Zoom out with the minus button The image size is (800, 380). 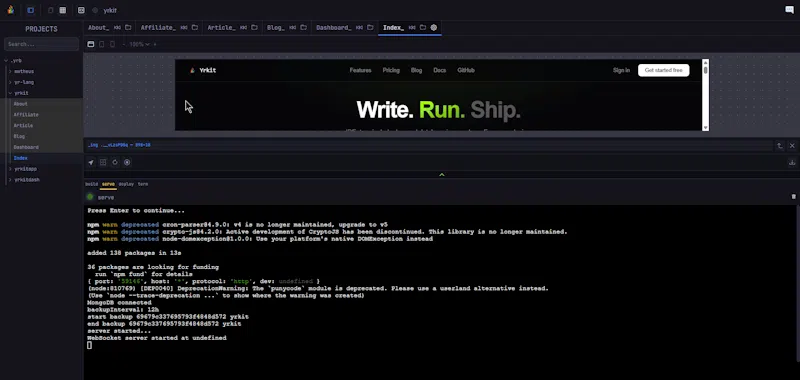[124, 44]
